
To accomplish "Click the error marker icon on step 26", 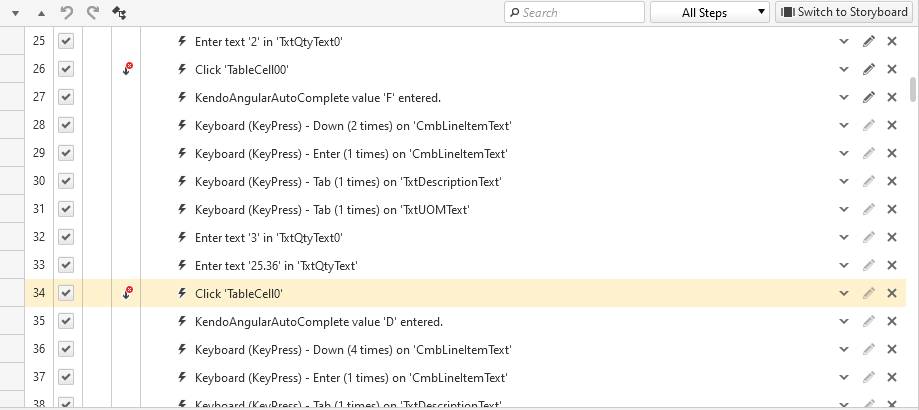I will coord(127,69).
